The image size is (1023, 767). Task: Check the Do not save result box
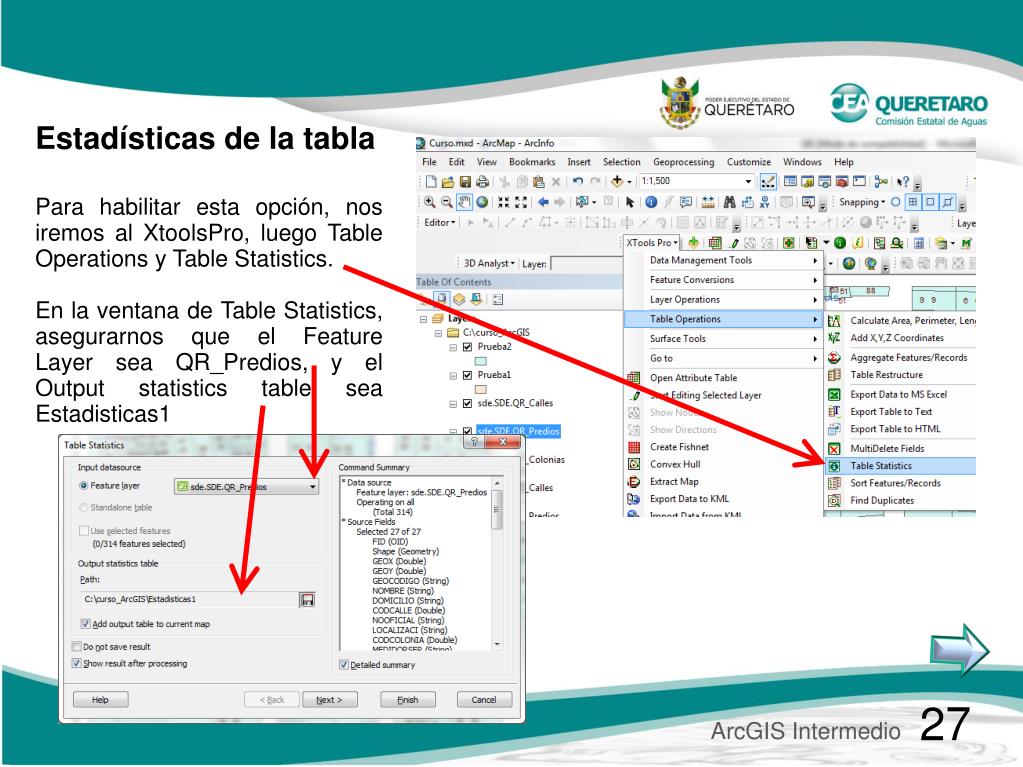[x=76, y=647]
